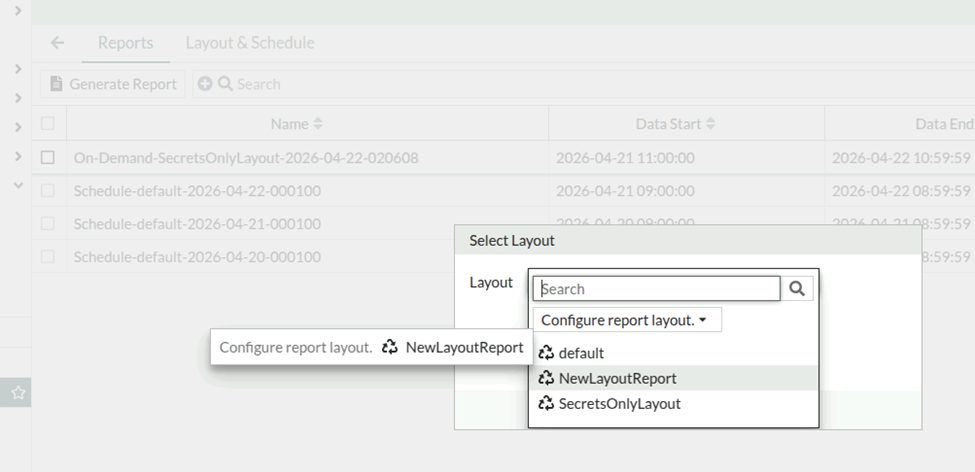
Task: Select the default layout option
Action: coord(673,353)
